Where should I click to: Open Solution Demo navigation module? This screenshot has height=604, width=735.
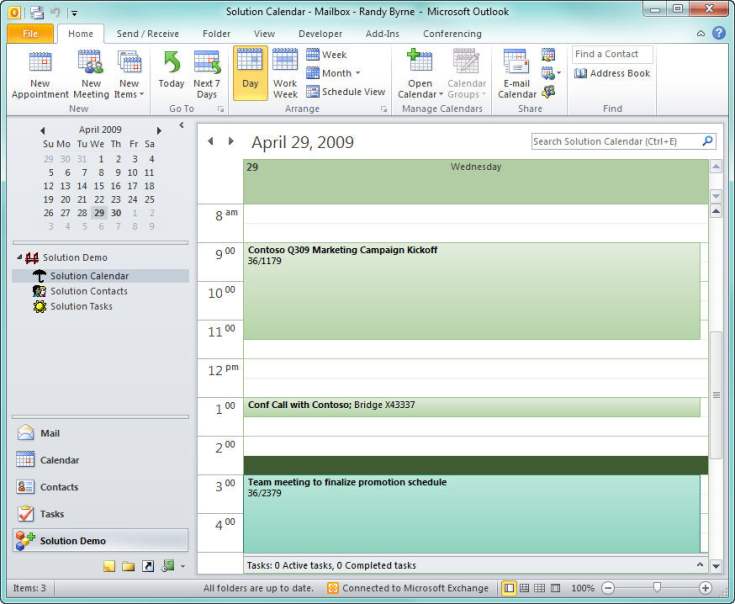[x=100, y=540]
